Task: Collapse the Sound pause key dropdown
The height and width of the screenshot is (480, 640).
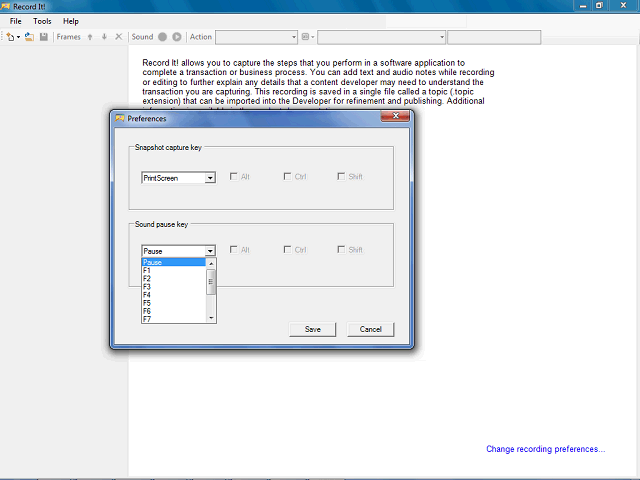Action: tap(210, 251)
